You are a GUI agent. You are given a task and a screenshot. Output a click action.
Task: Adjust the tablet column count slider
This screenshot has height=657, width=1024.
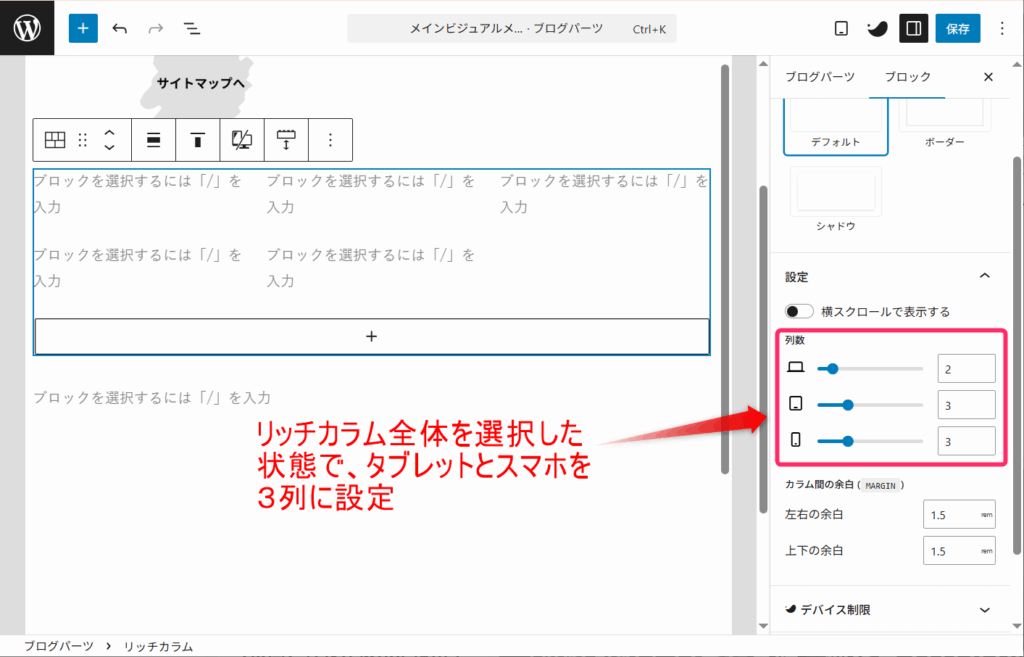tap(870, 405)
